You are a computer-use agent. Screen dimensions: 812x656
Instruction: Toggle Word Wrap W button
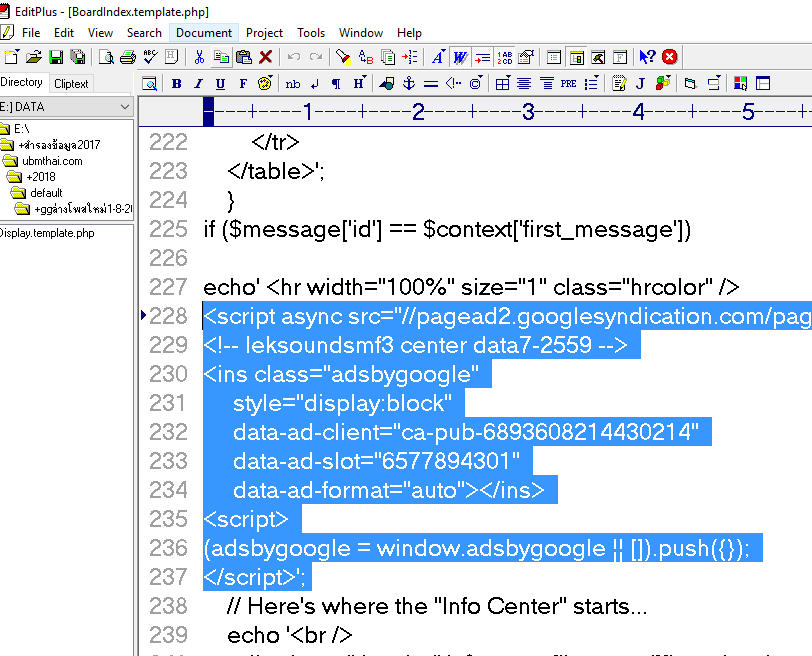(x=459, y=57)
